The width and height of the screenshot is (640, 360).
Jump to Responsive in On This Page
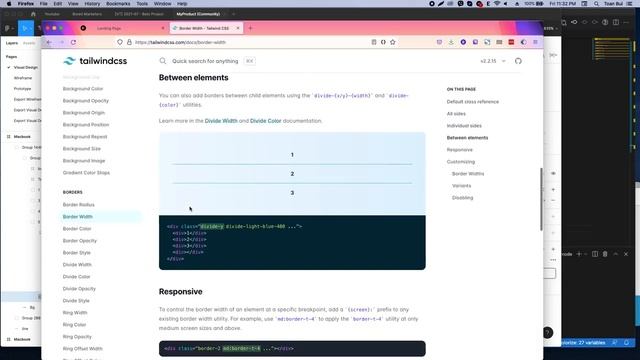[x=460, y=150]
